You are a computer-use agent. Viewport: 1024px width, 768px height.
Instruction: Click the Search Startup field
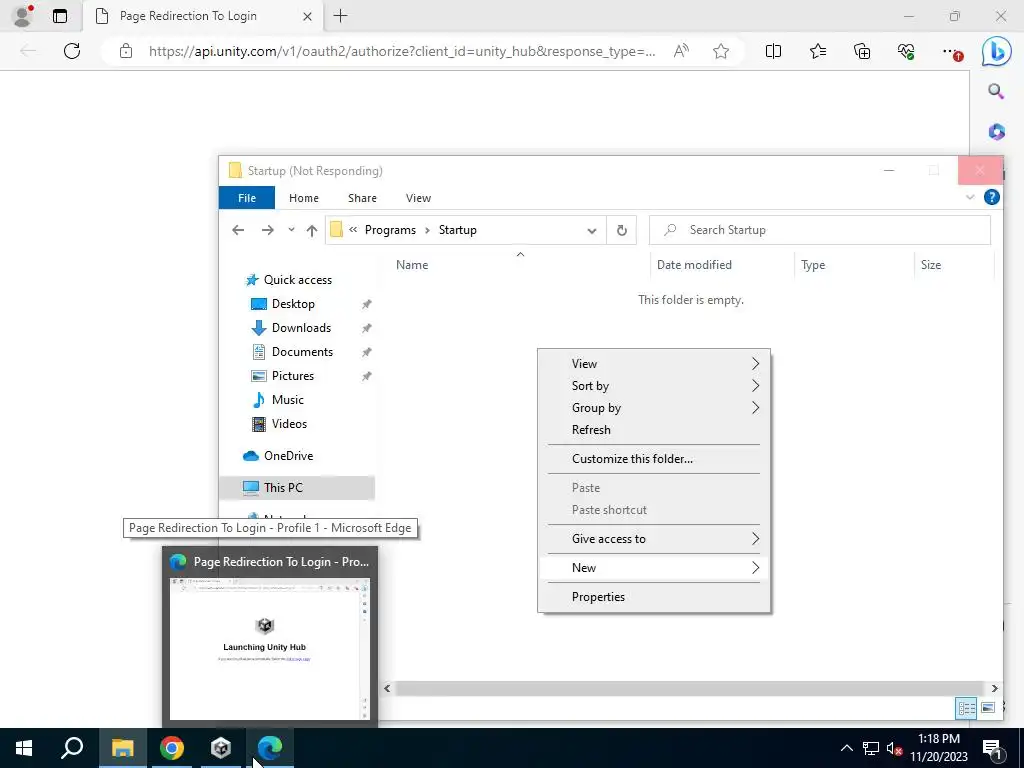[x=820, y=230]
